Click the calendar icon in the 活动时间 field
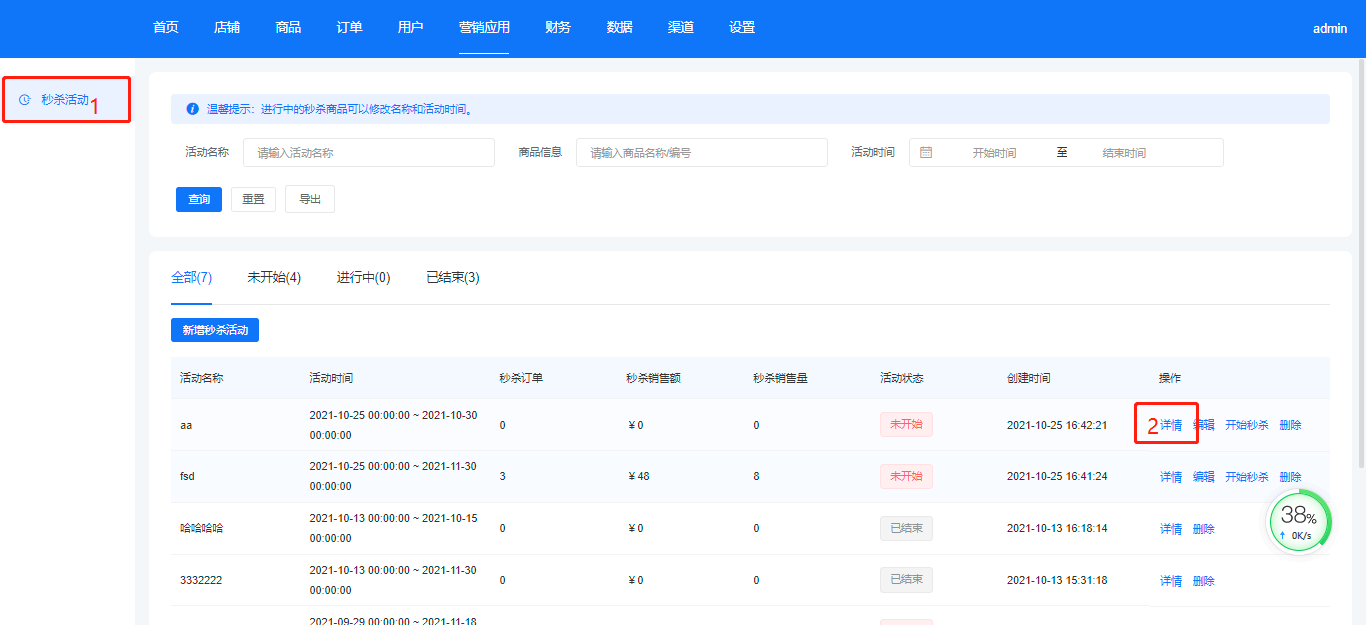1366x625 pixels. pos(926,153)
